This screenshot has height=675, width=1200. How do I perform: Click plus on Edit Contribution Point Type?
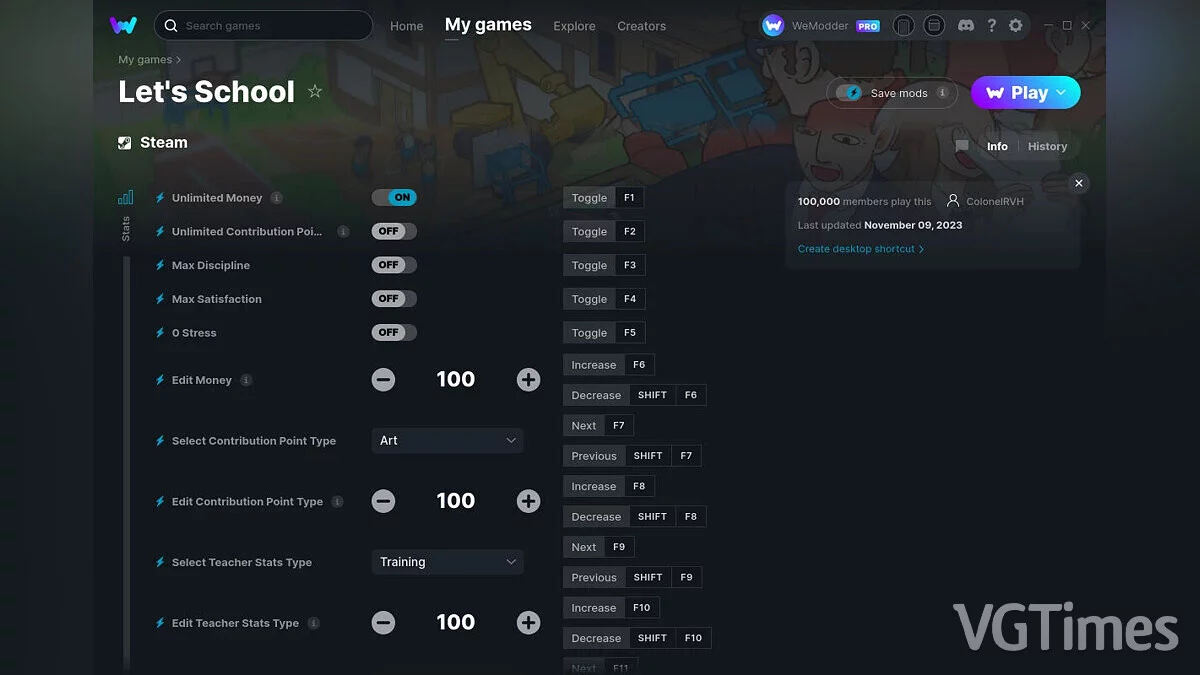pyautogui.click(x=528, y=501)
